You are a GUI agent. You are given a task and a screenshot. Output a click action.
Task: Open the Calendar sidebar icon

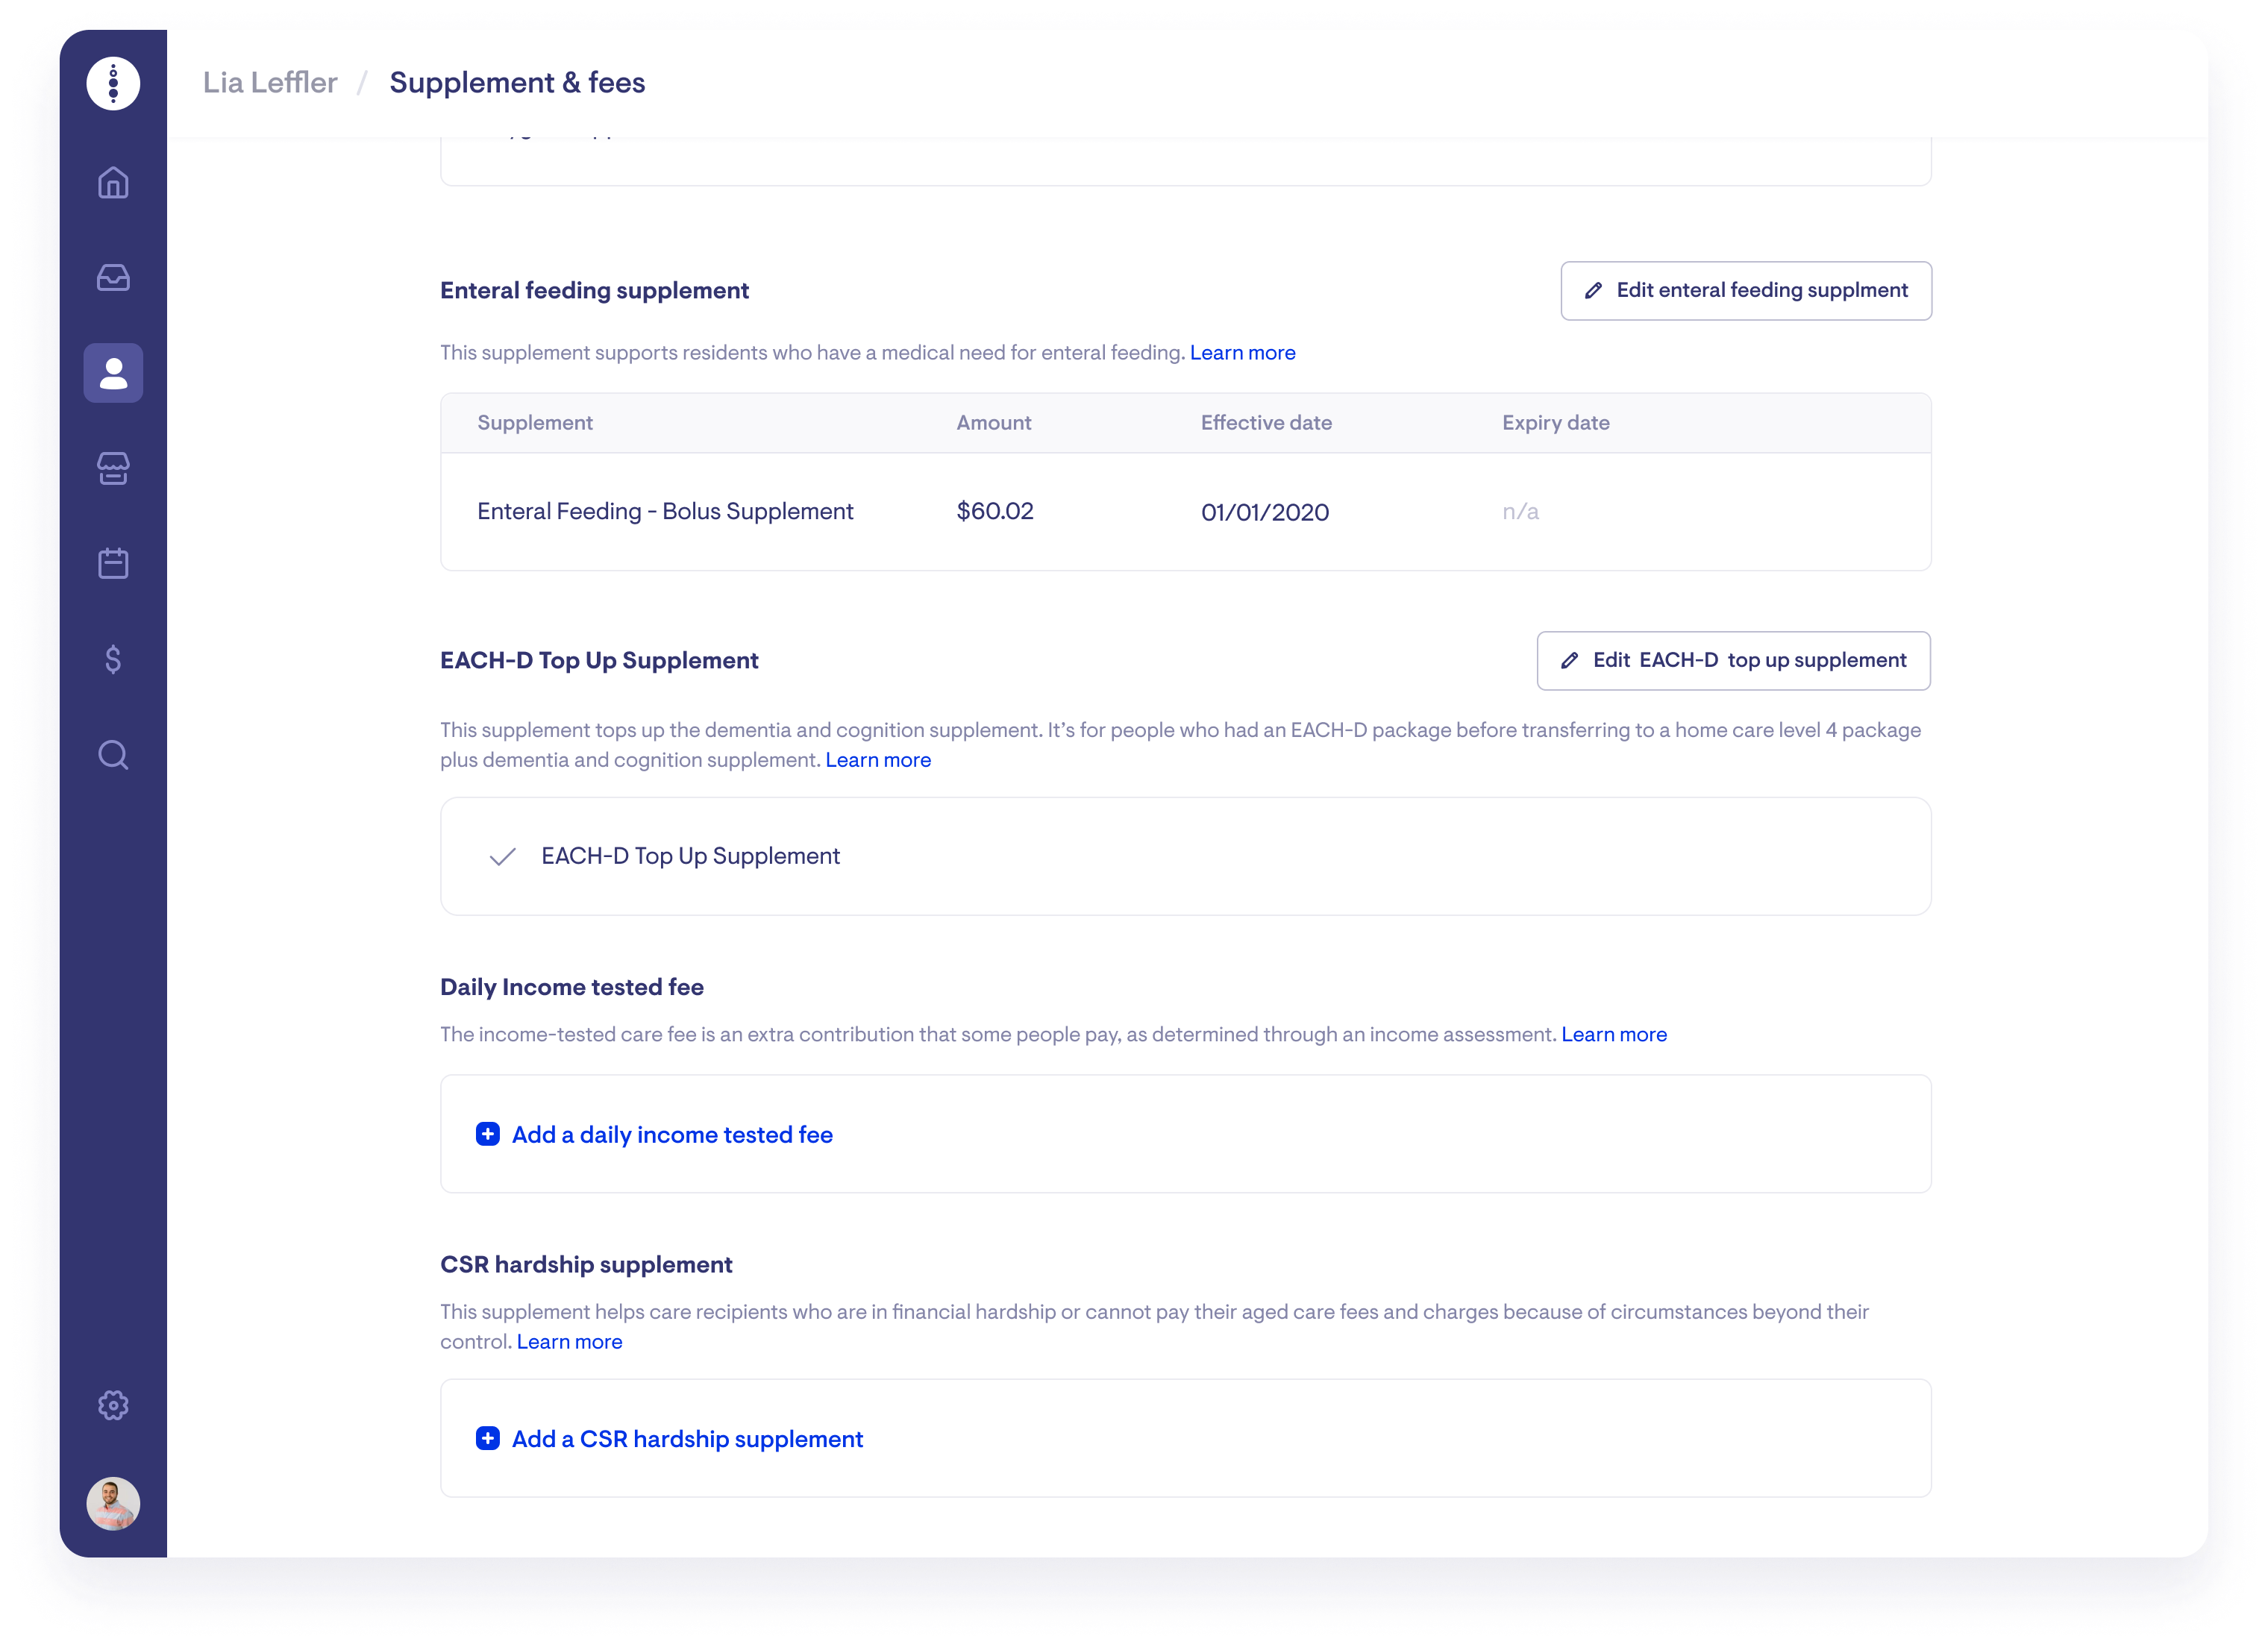coord(113,563)
